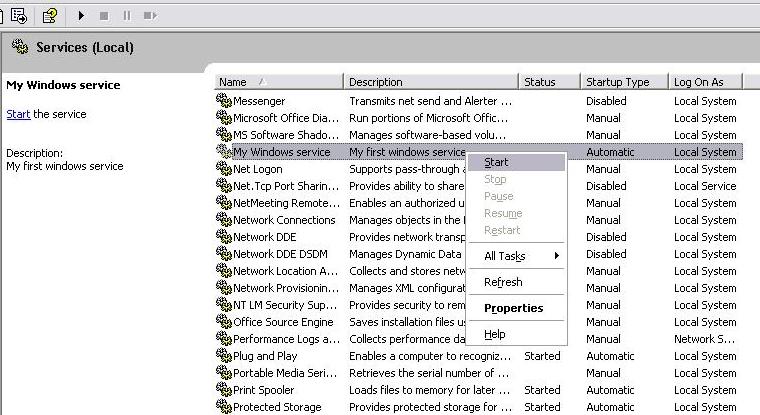Click the MS Software Shado... service icon

223,134
